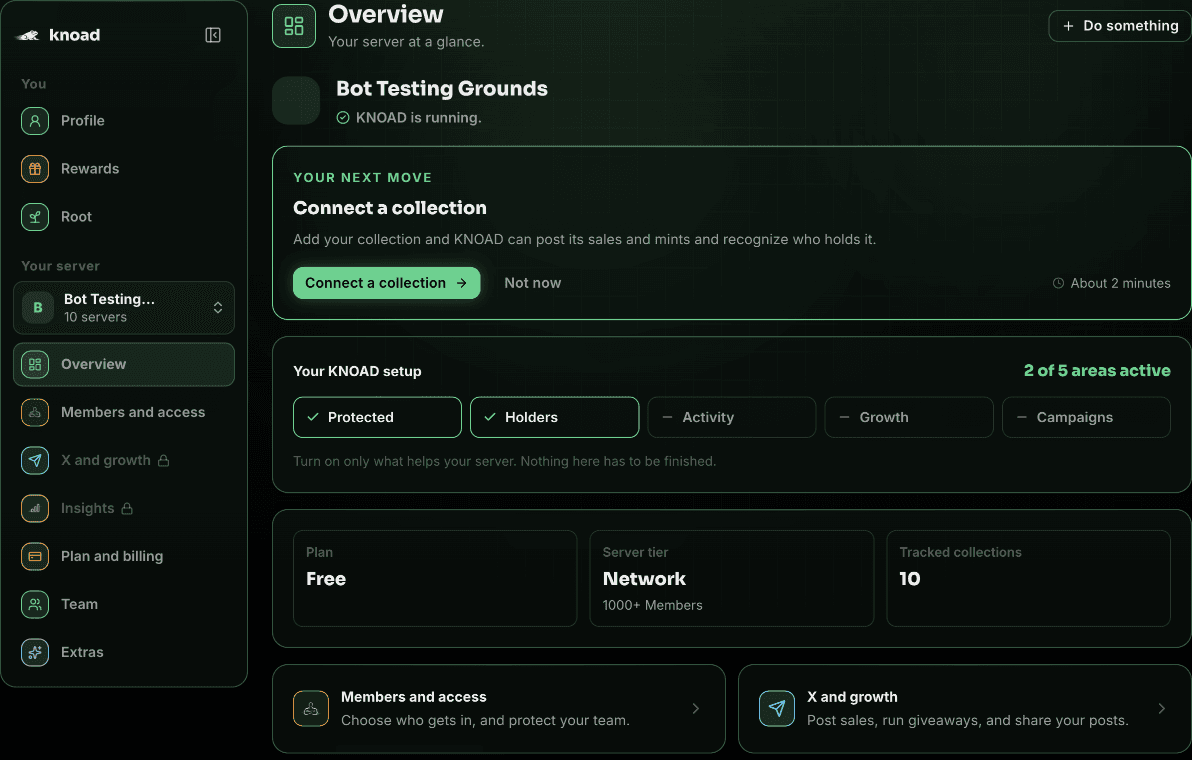This screenshot has width=1192, height=760.
Task: Enable the Campaigns setup area
Action: tap(1086, 417)
